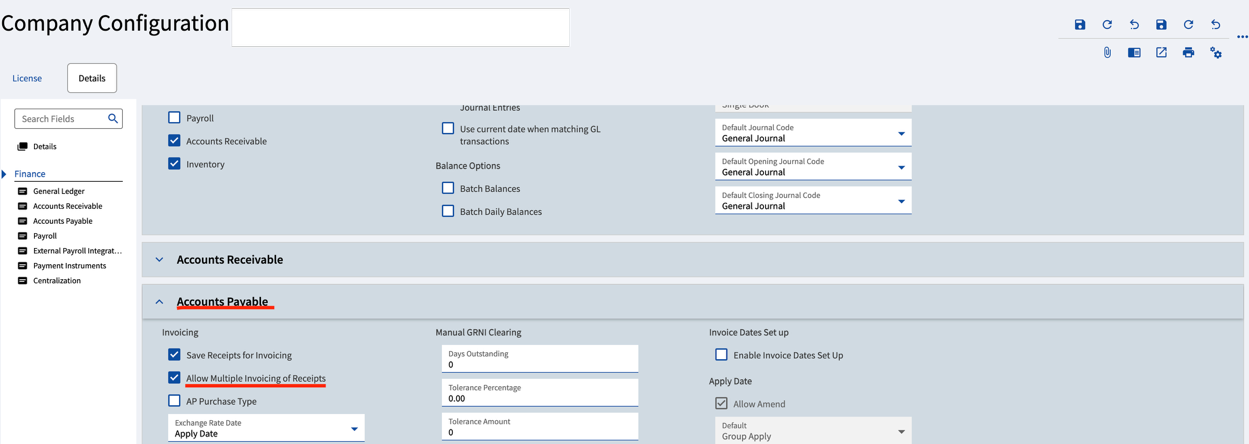Click the leftmost save icon in toolbar
Screen dimensions: 1249x444
[1080, 25]
